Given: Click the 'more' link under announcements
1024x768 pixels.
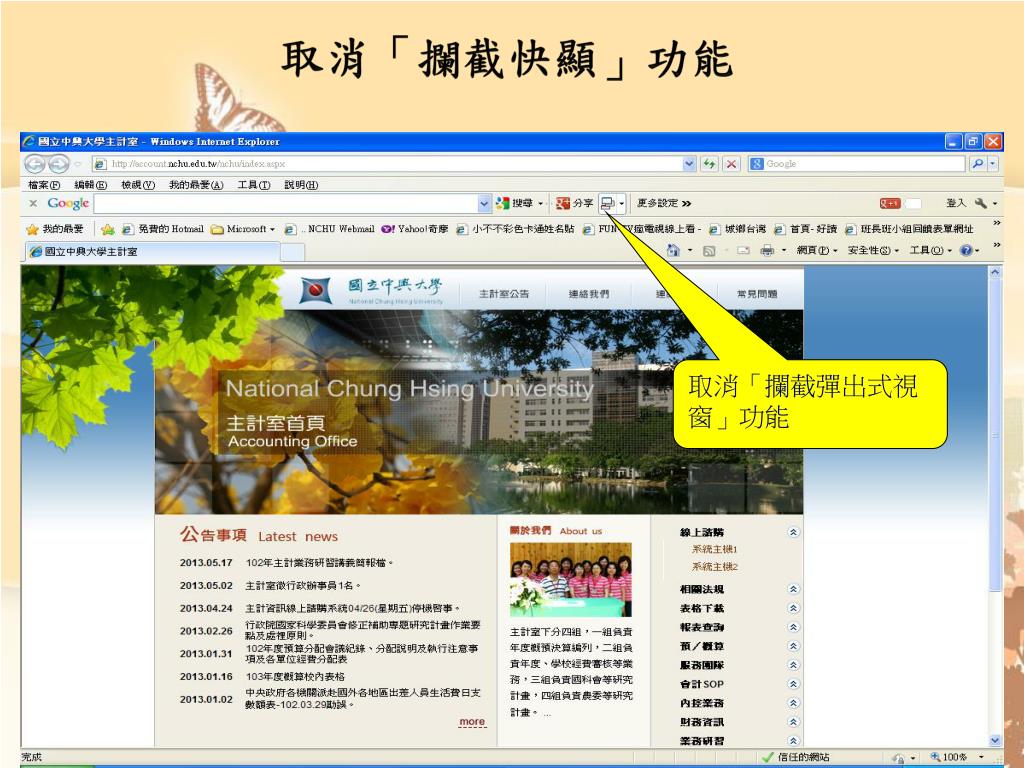Looking at the screenshot, I should point(472,722).
